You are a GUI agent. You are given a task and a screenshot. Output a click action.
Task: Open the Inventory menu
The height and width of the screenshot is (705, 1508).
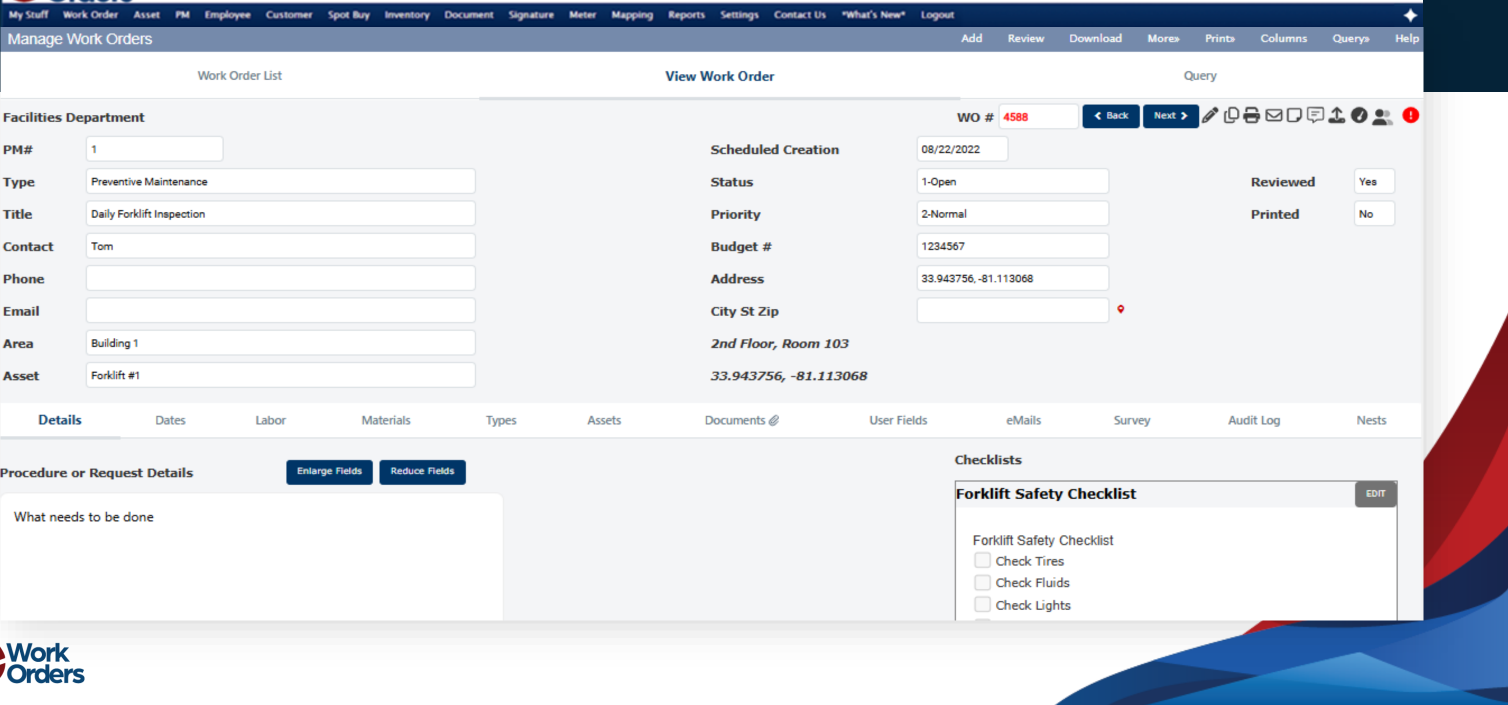(407, 15)
